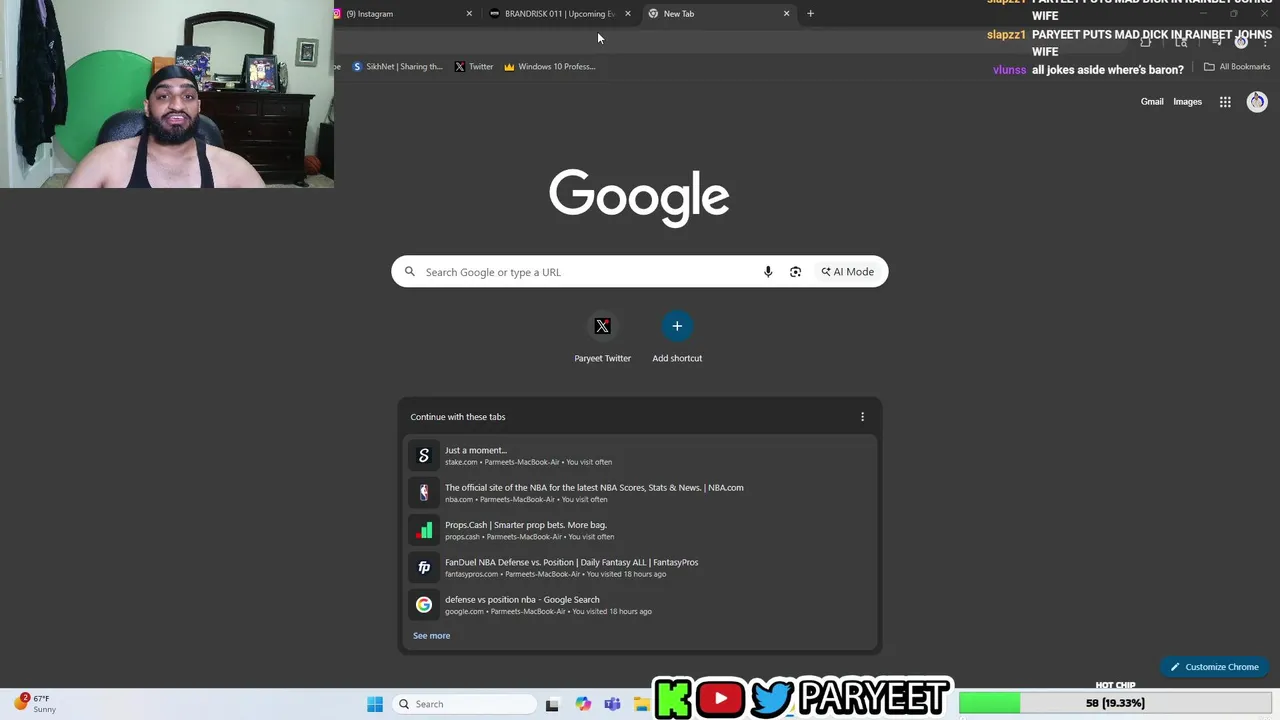Expand the All Bookmarks folder
The image size is (1280, 720).
click(1237, 67)
